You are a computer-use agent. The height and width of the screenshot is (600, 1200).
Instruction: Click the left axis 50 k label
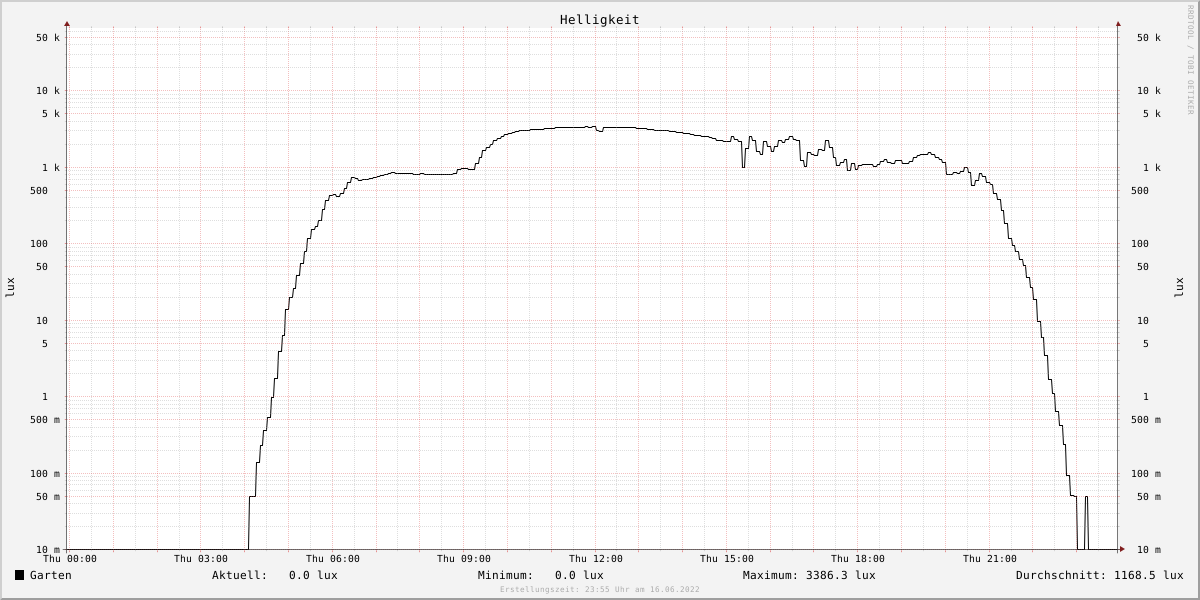(48, 38)
